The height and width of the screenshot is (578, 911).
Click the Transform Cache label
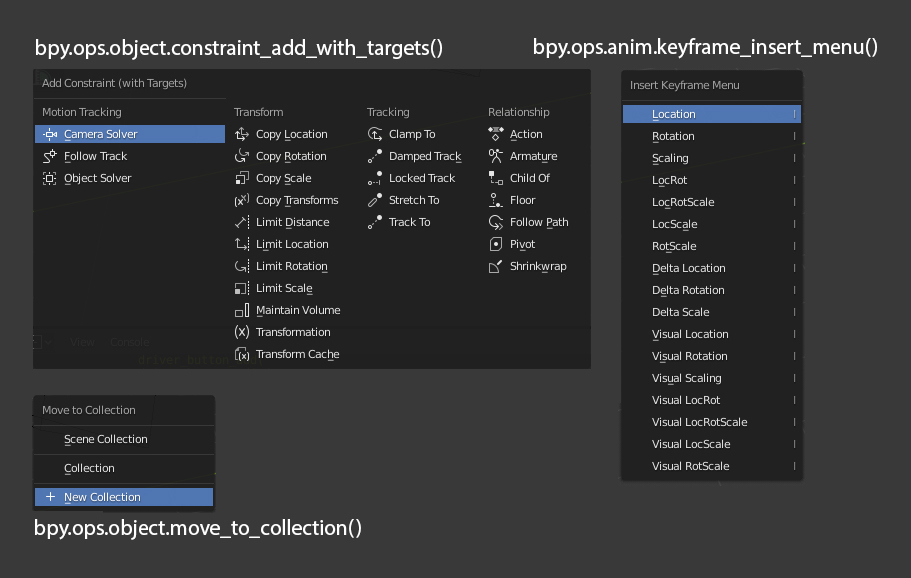(x=297, y=354)
